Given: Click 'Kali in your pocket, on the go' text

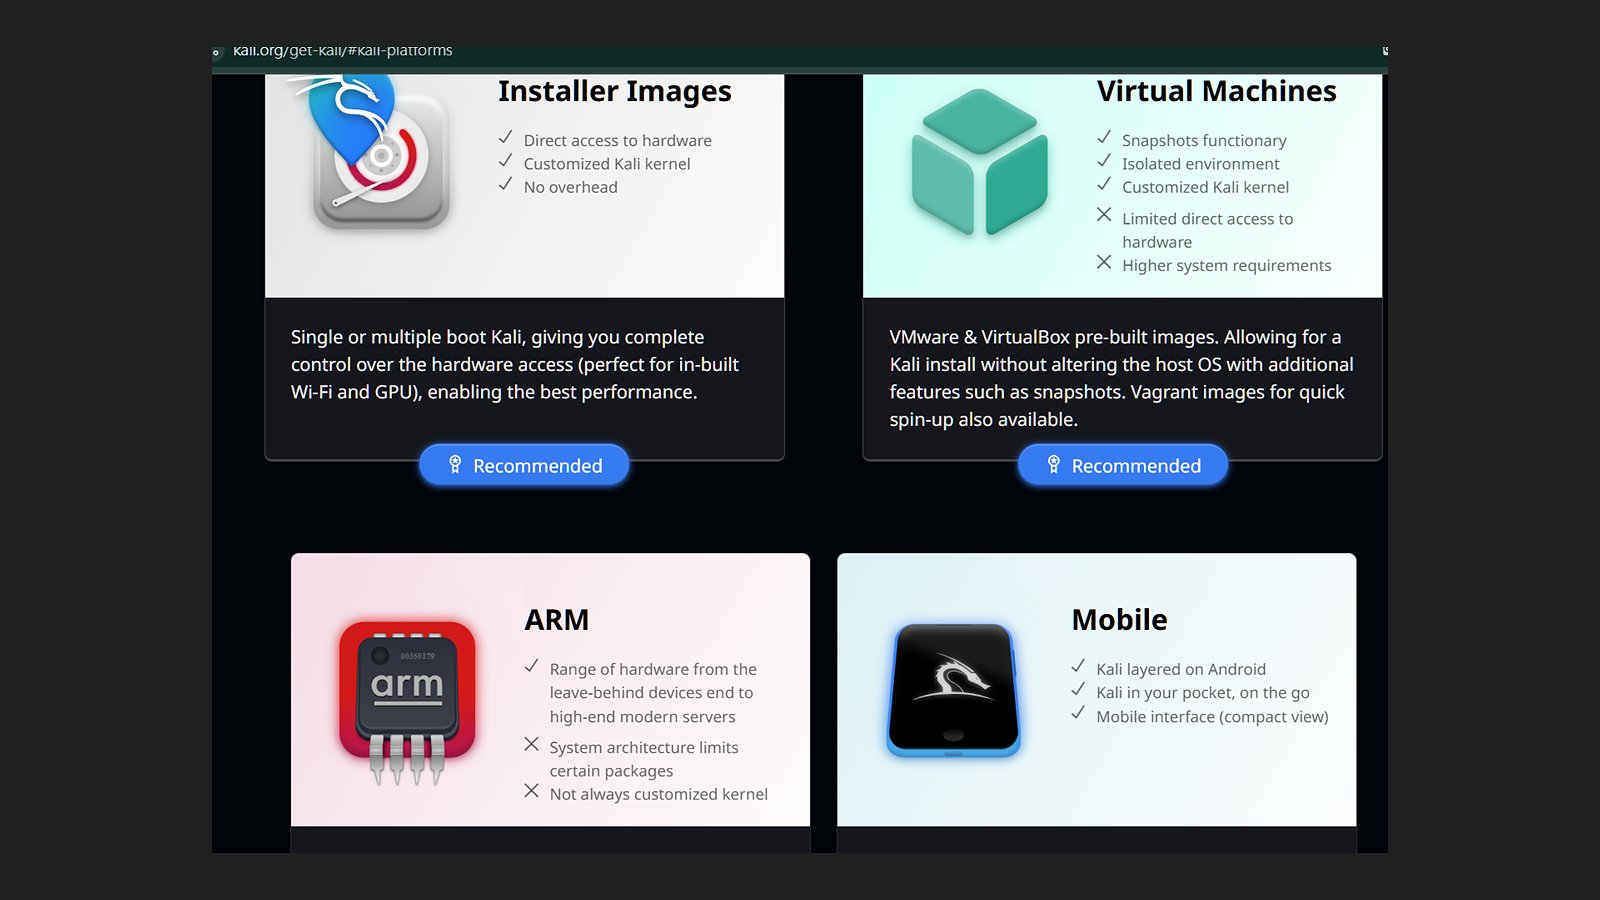Looking at the screenshot, I should (1203, 693).
